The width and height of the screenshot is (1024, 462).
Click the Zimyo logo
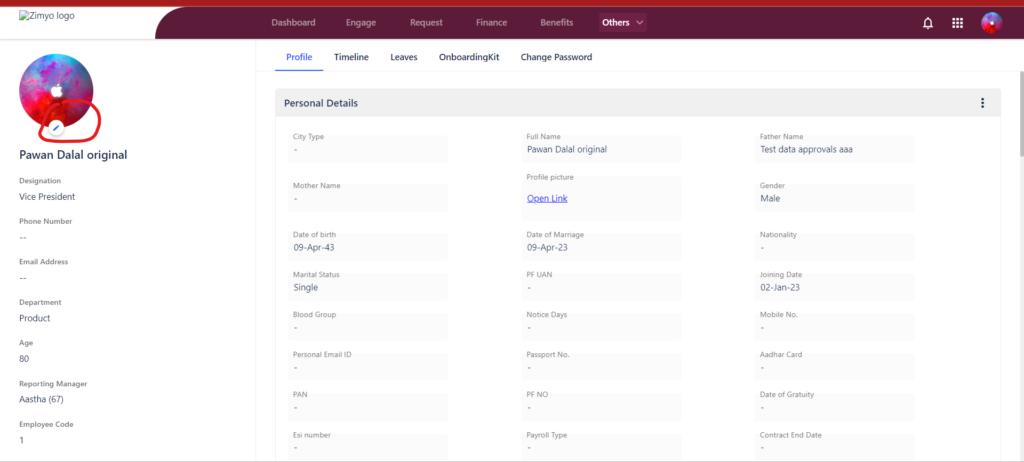(x=47, y=16)
